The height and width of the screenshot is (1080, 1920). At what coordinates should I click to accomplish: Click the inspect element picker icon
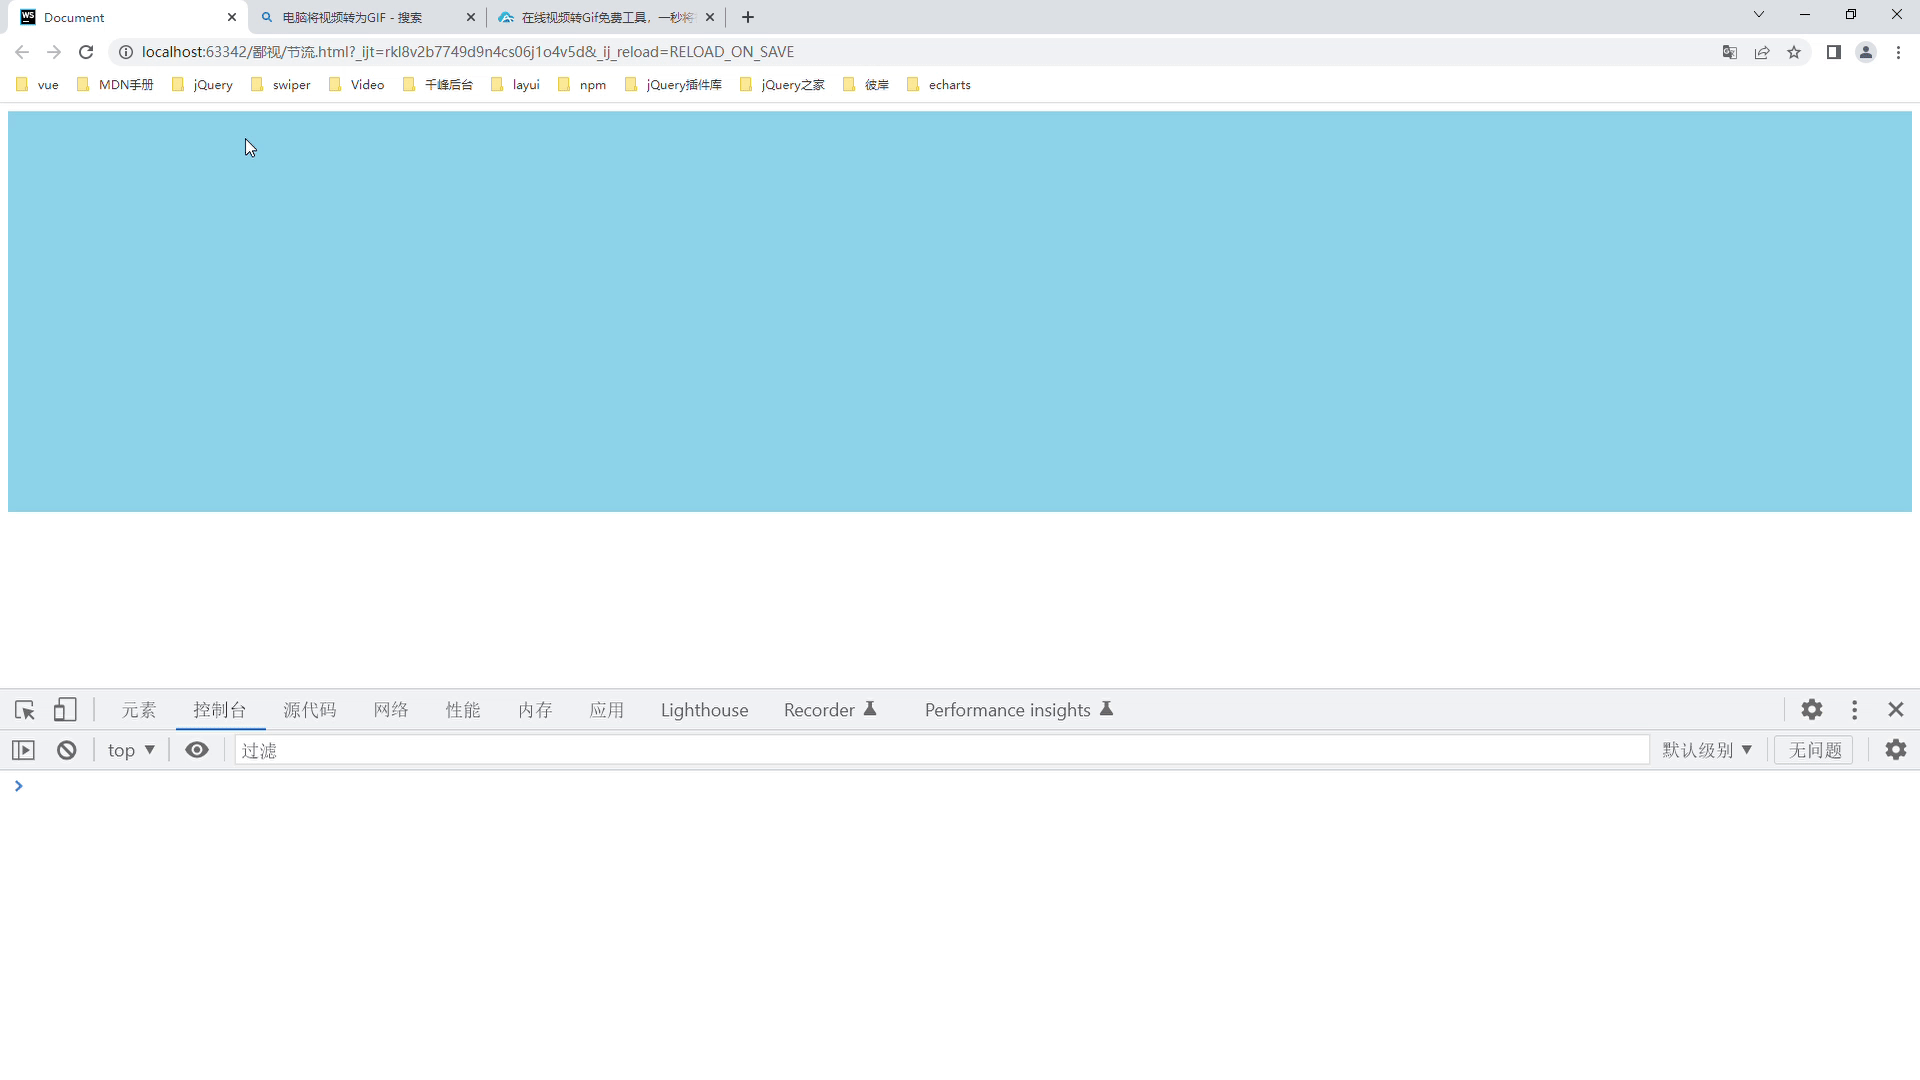point(25,710)
